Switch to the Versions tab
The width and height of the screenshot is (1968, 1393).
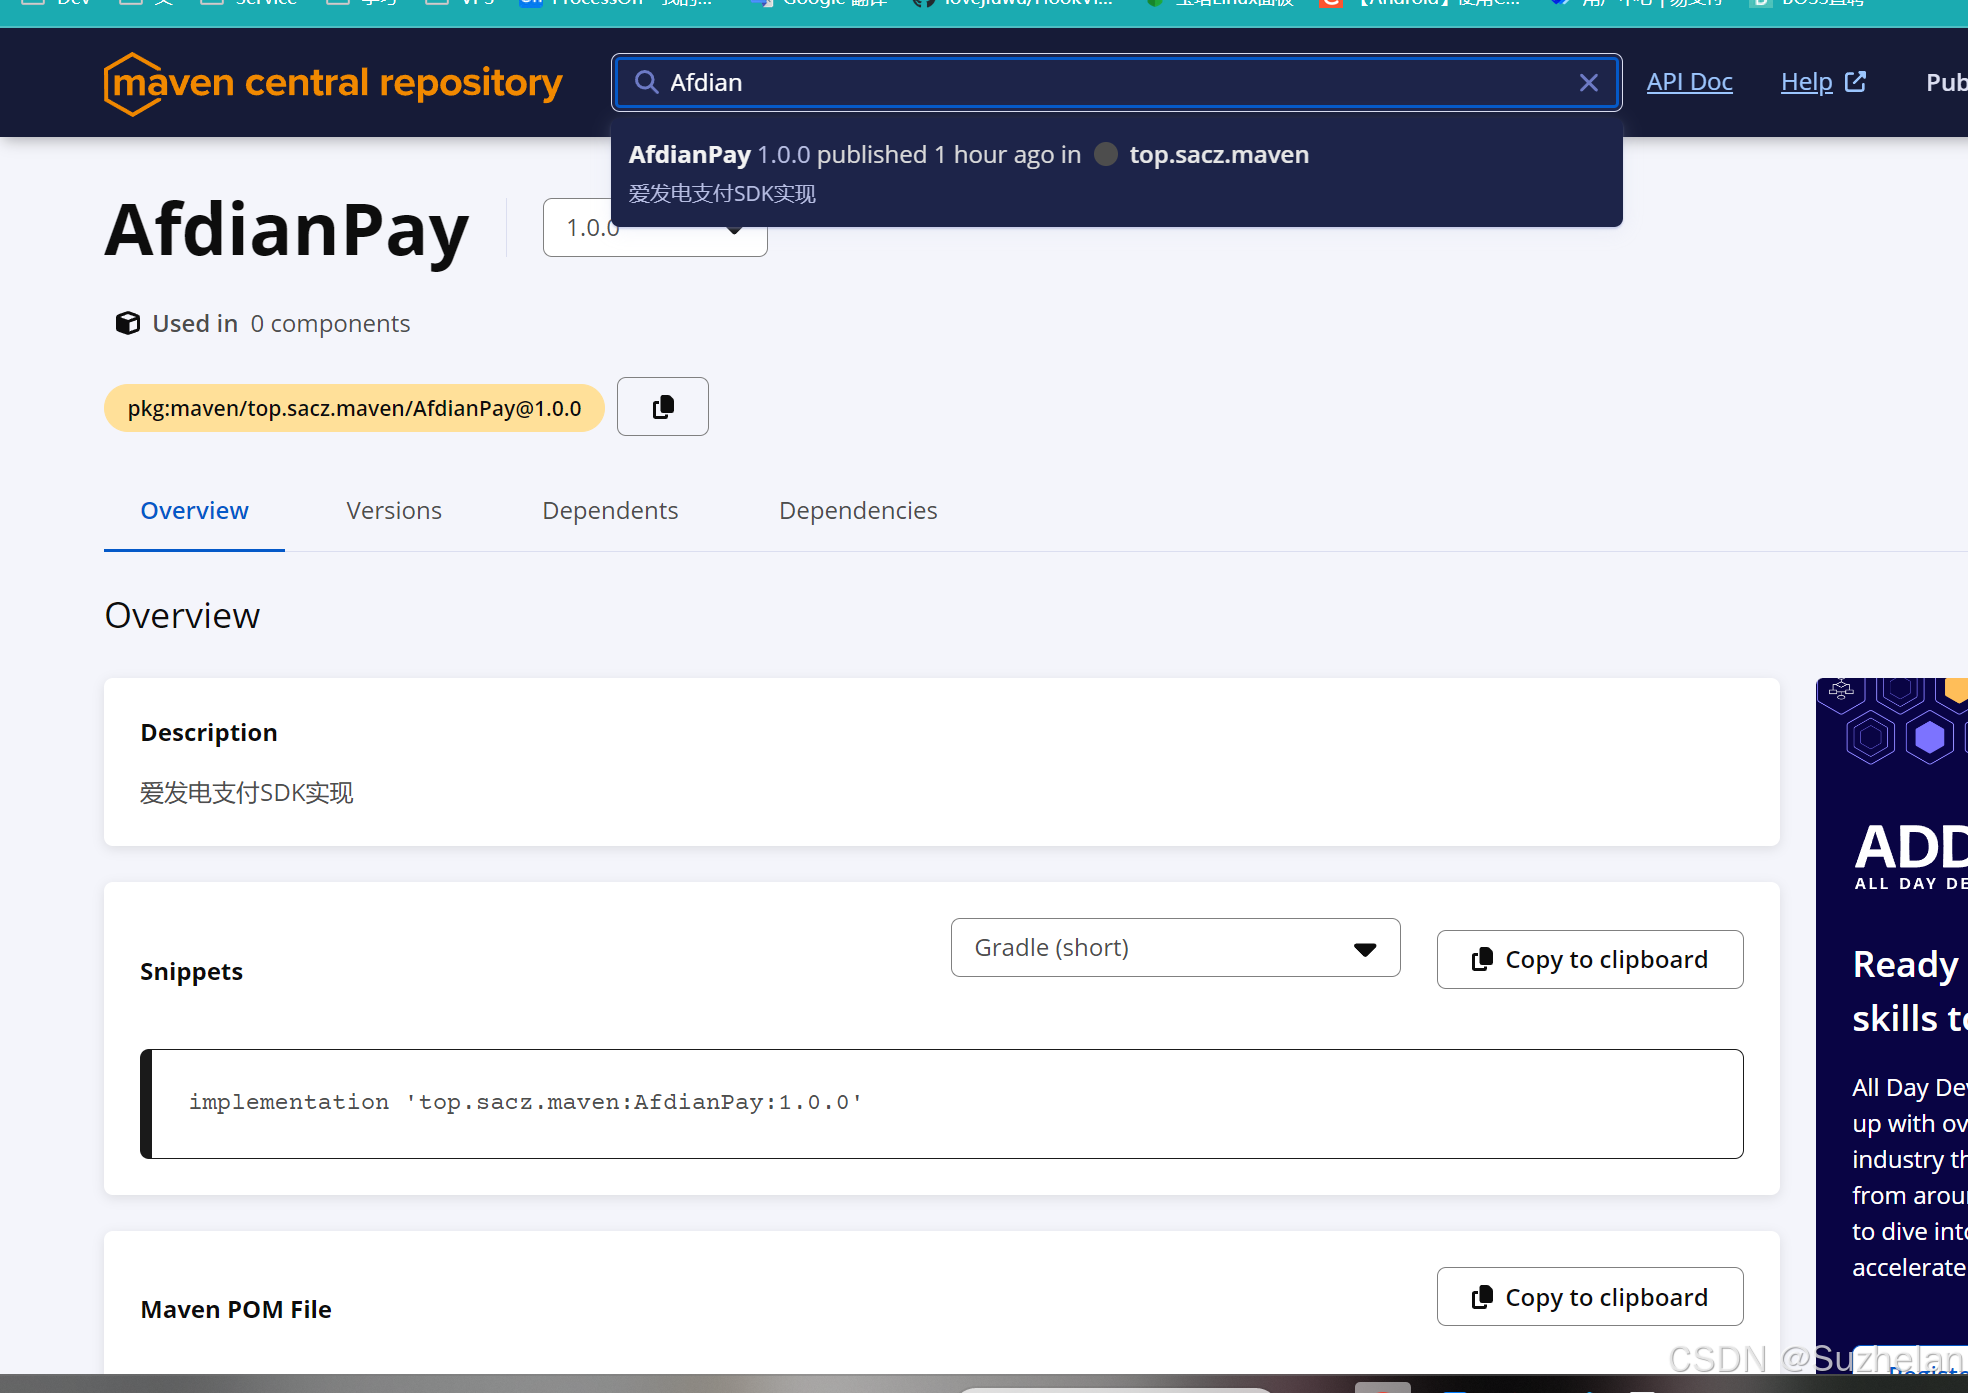(x=394, y=511)
